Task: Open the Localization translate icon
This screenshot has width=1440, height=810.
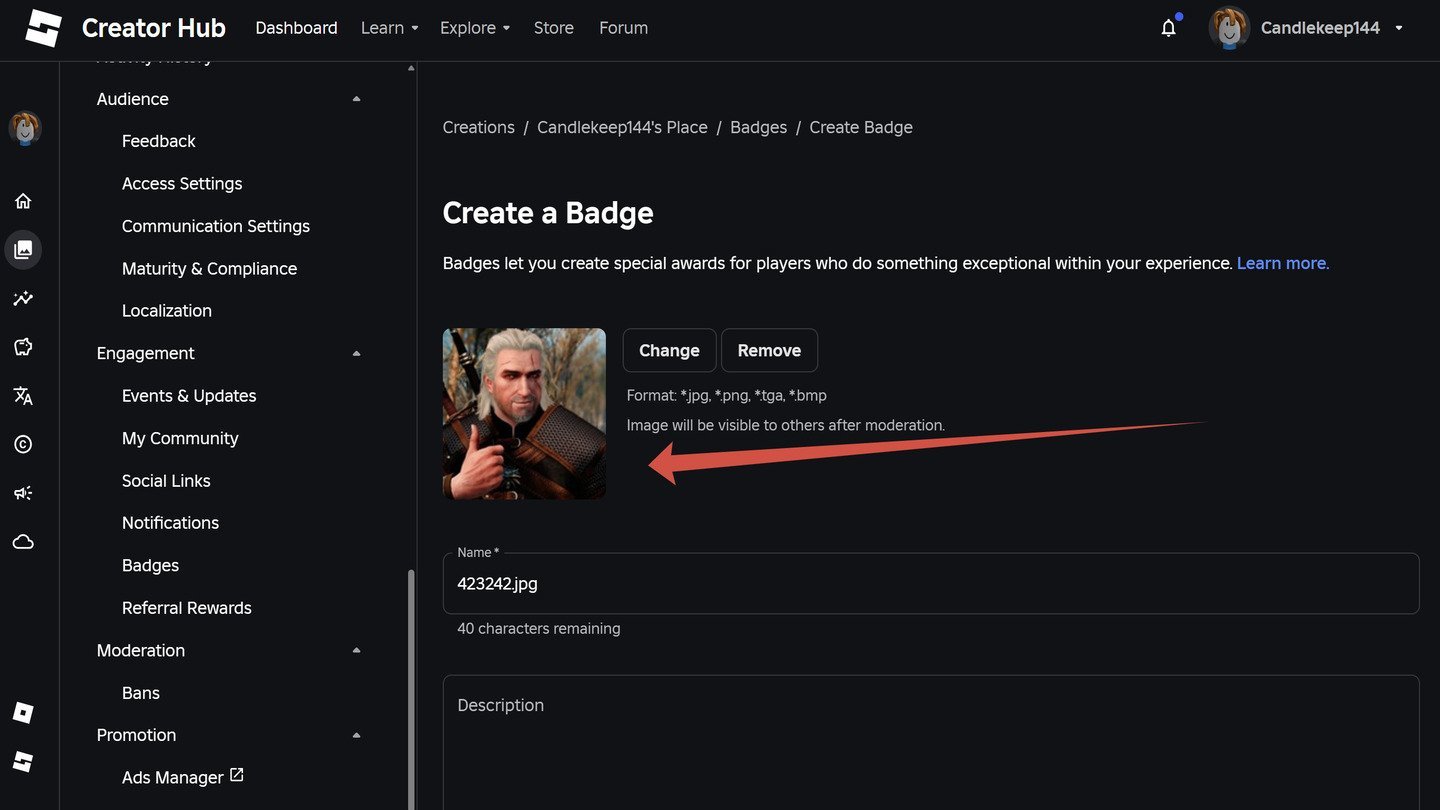Action: point(23,395)
